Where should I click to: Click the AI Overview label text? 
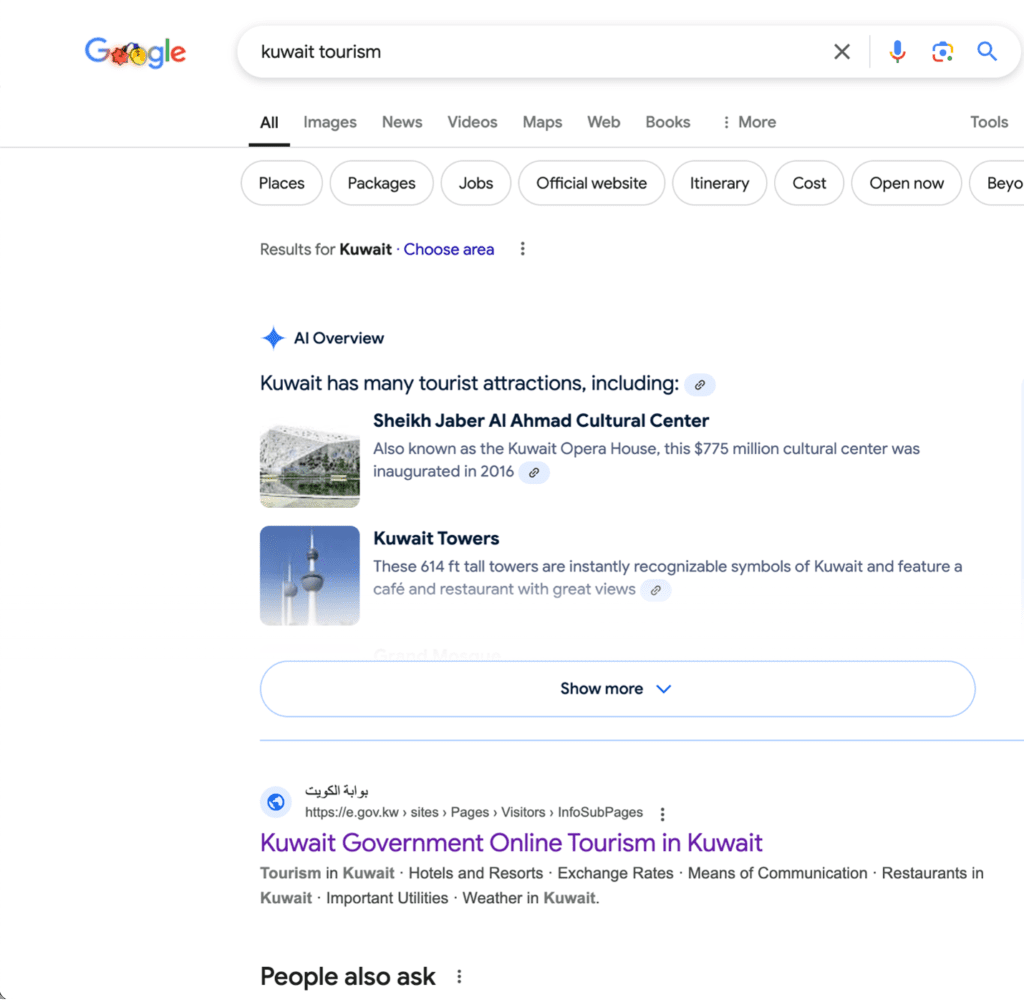pos(338,338)
